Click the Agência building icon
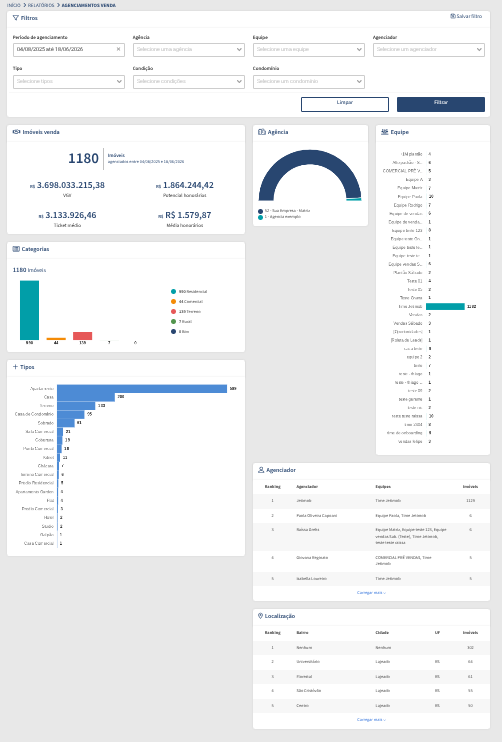Screen dimensions: 502x742 [262, 132]
